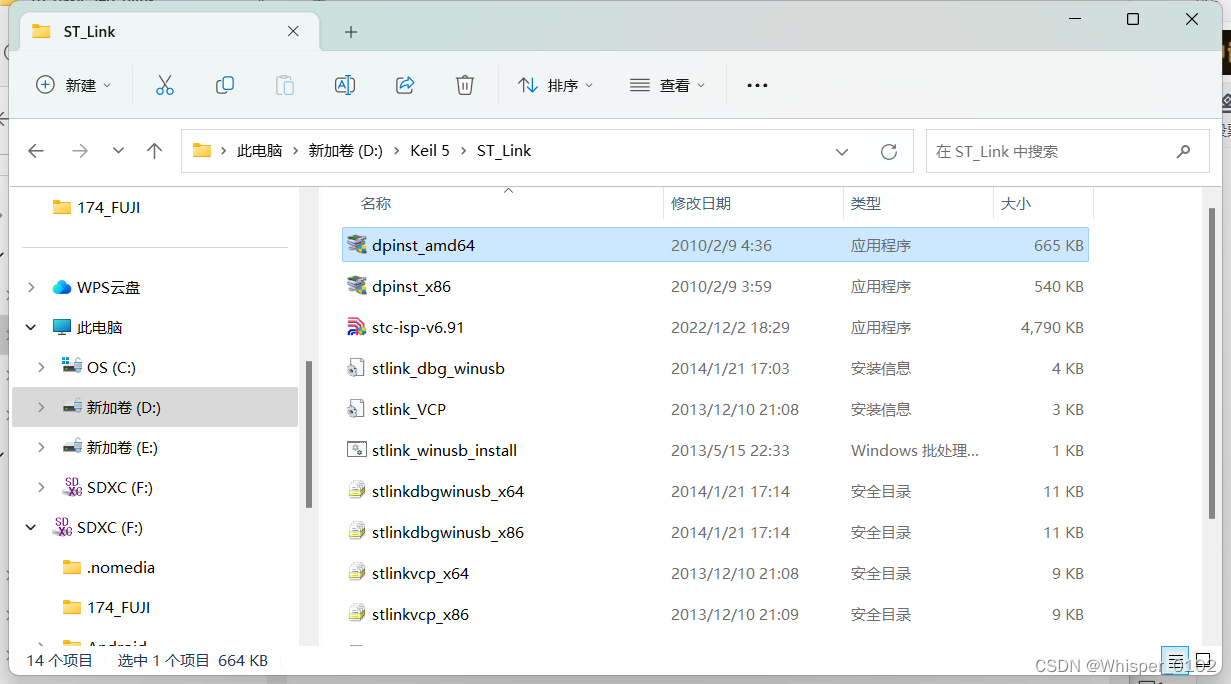Click the up navigation arrow
This screenshot has height=684, width=1231.
155,150
